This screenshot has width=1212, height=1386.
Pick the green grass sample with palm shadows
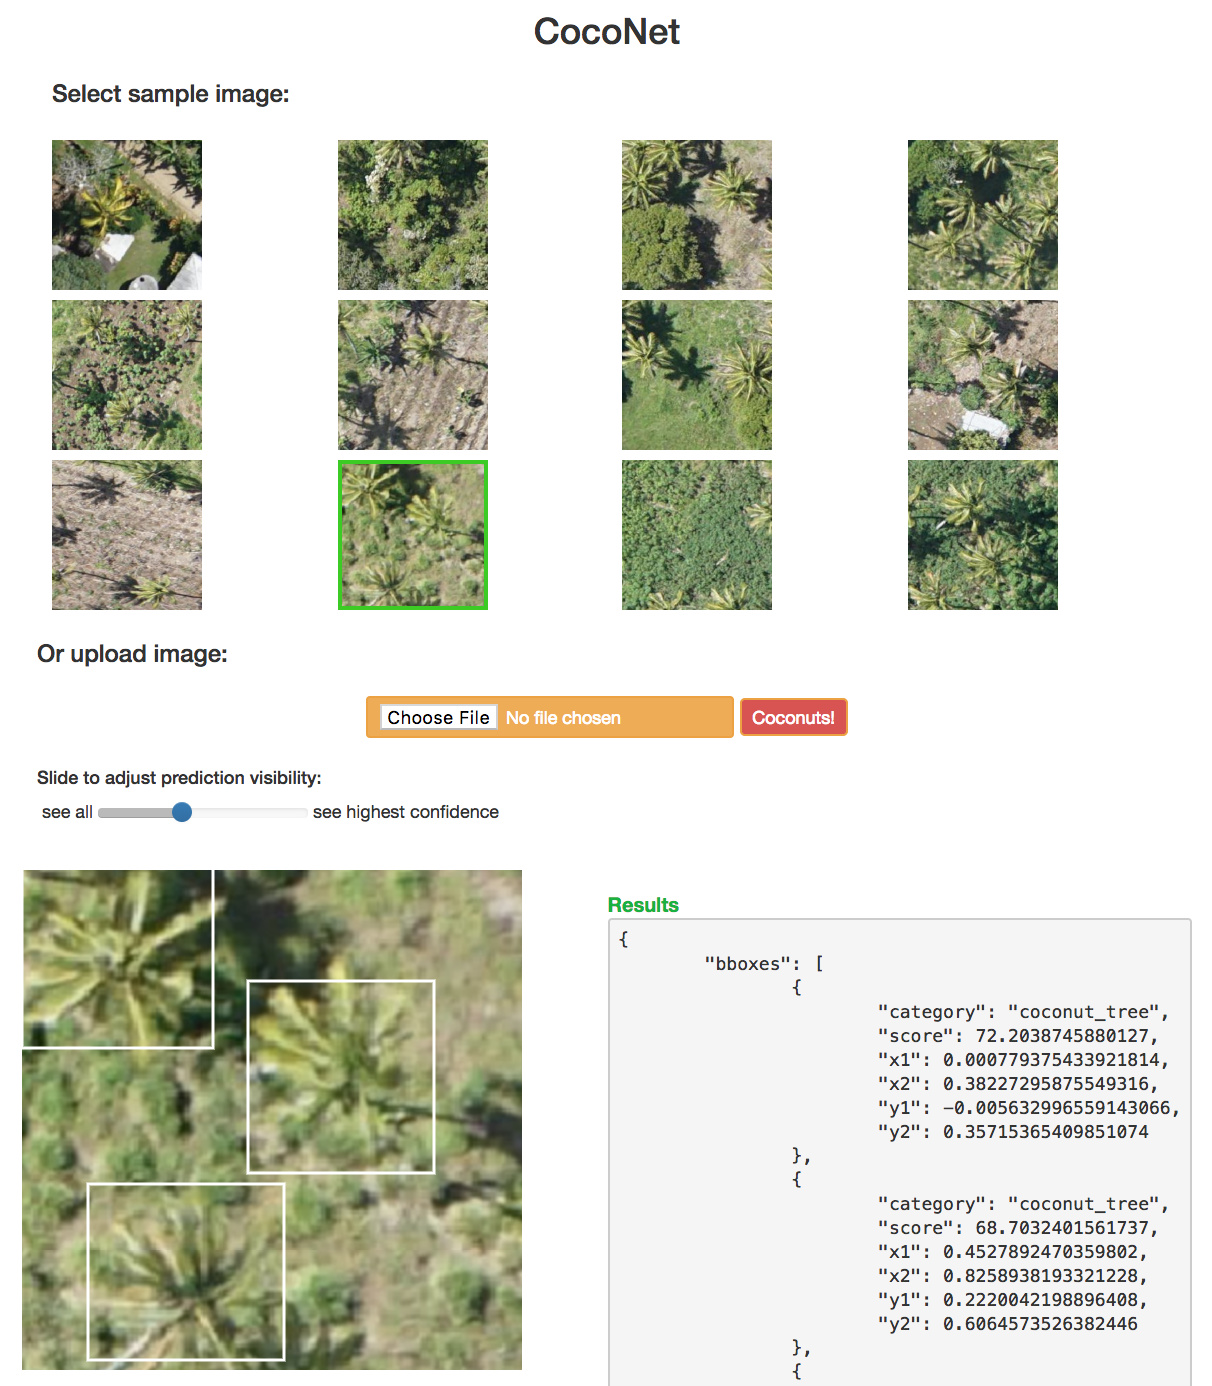pyautogui.click(x=696, y=375)
